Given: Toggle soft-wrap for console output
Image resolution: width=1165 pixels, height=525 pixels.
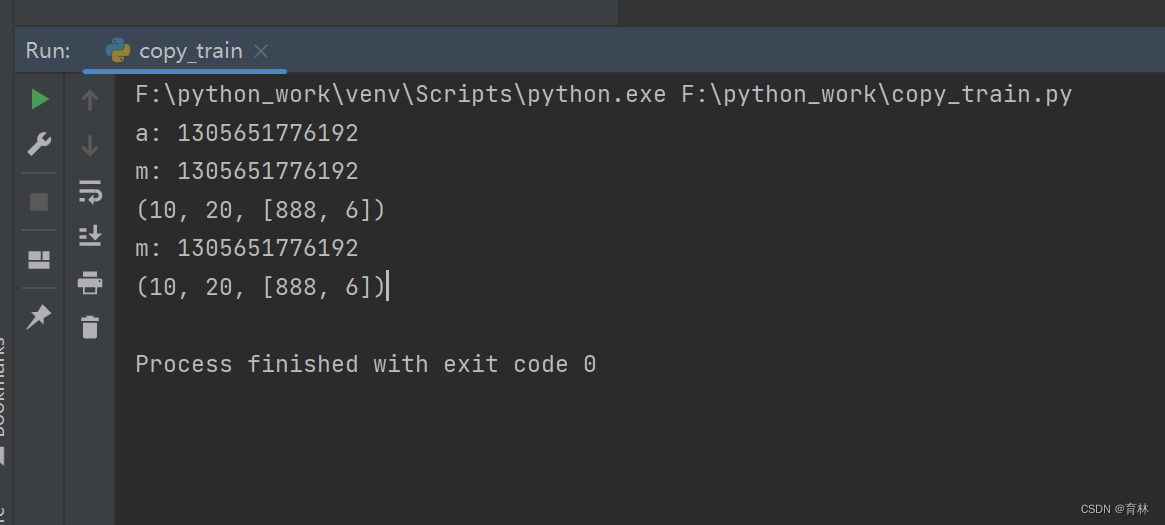Looking at the screenshot, I should 90,191.
